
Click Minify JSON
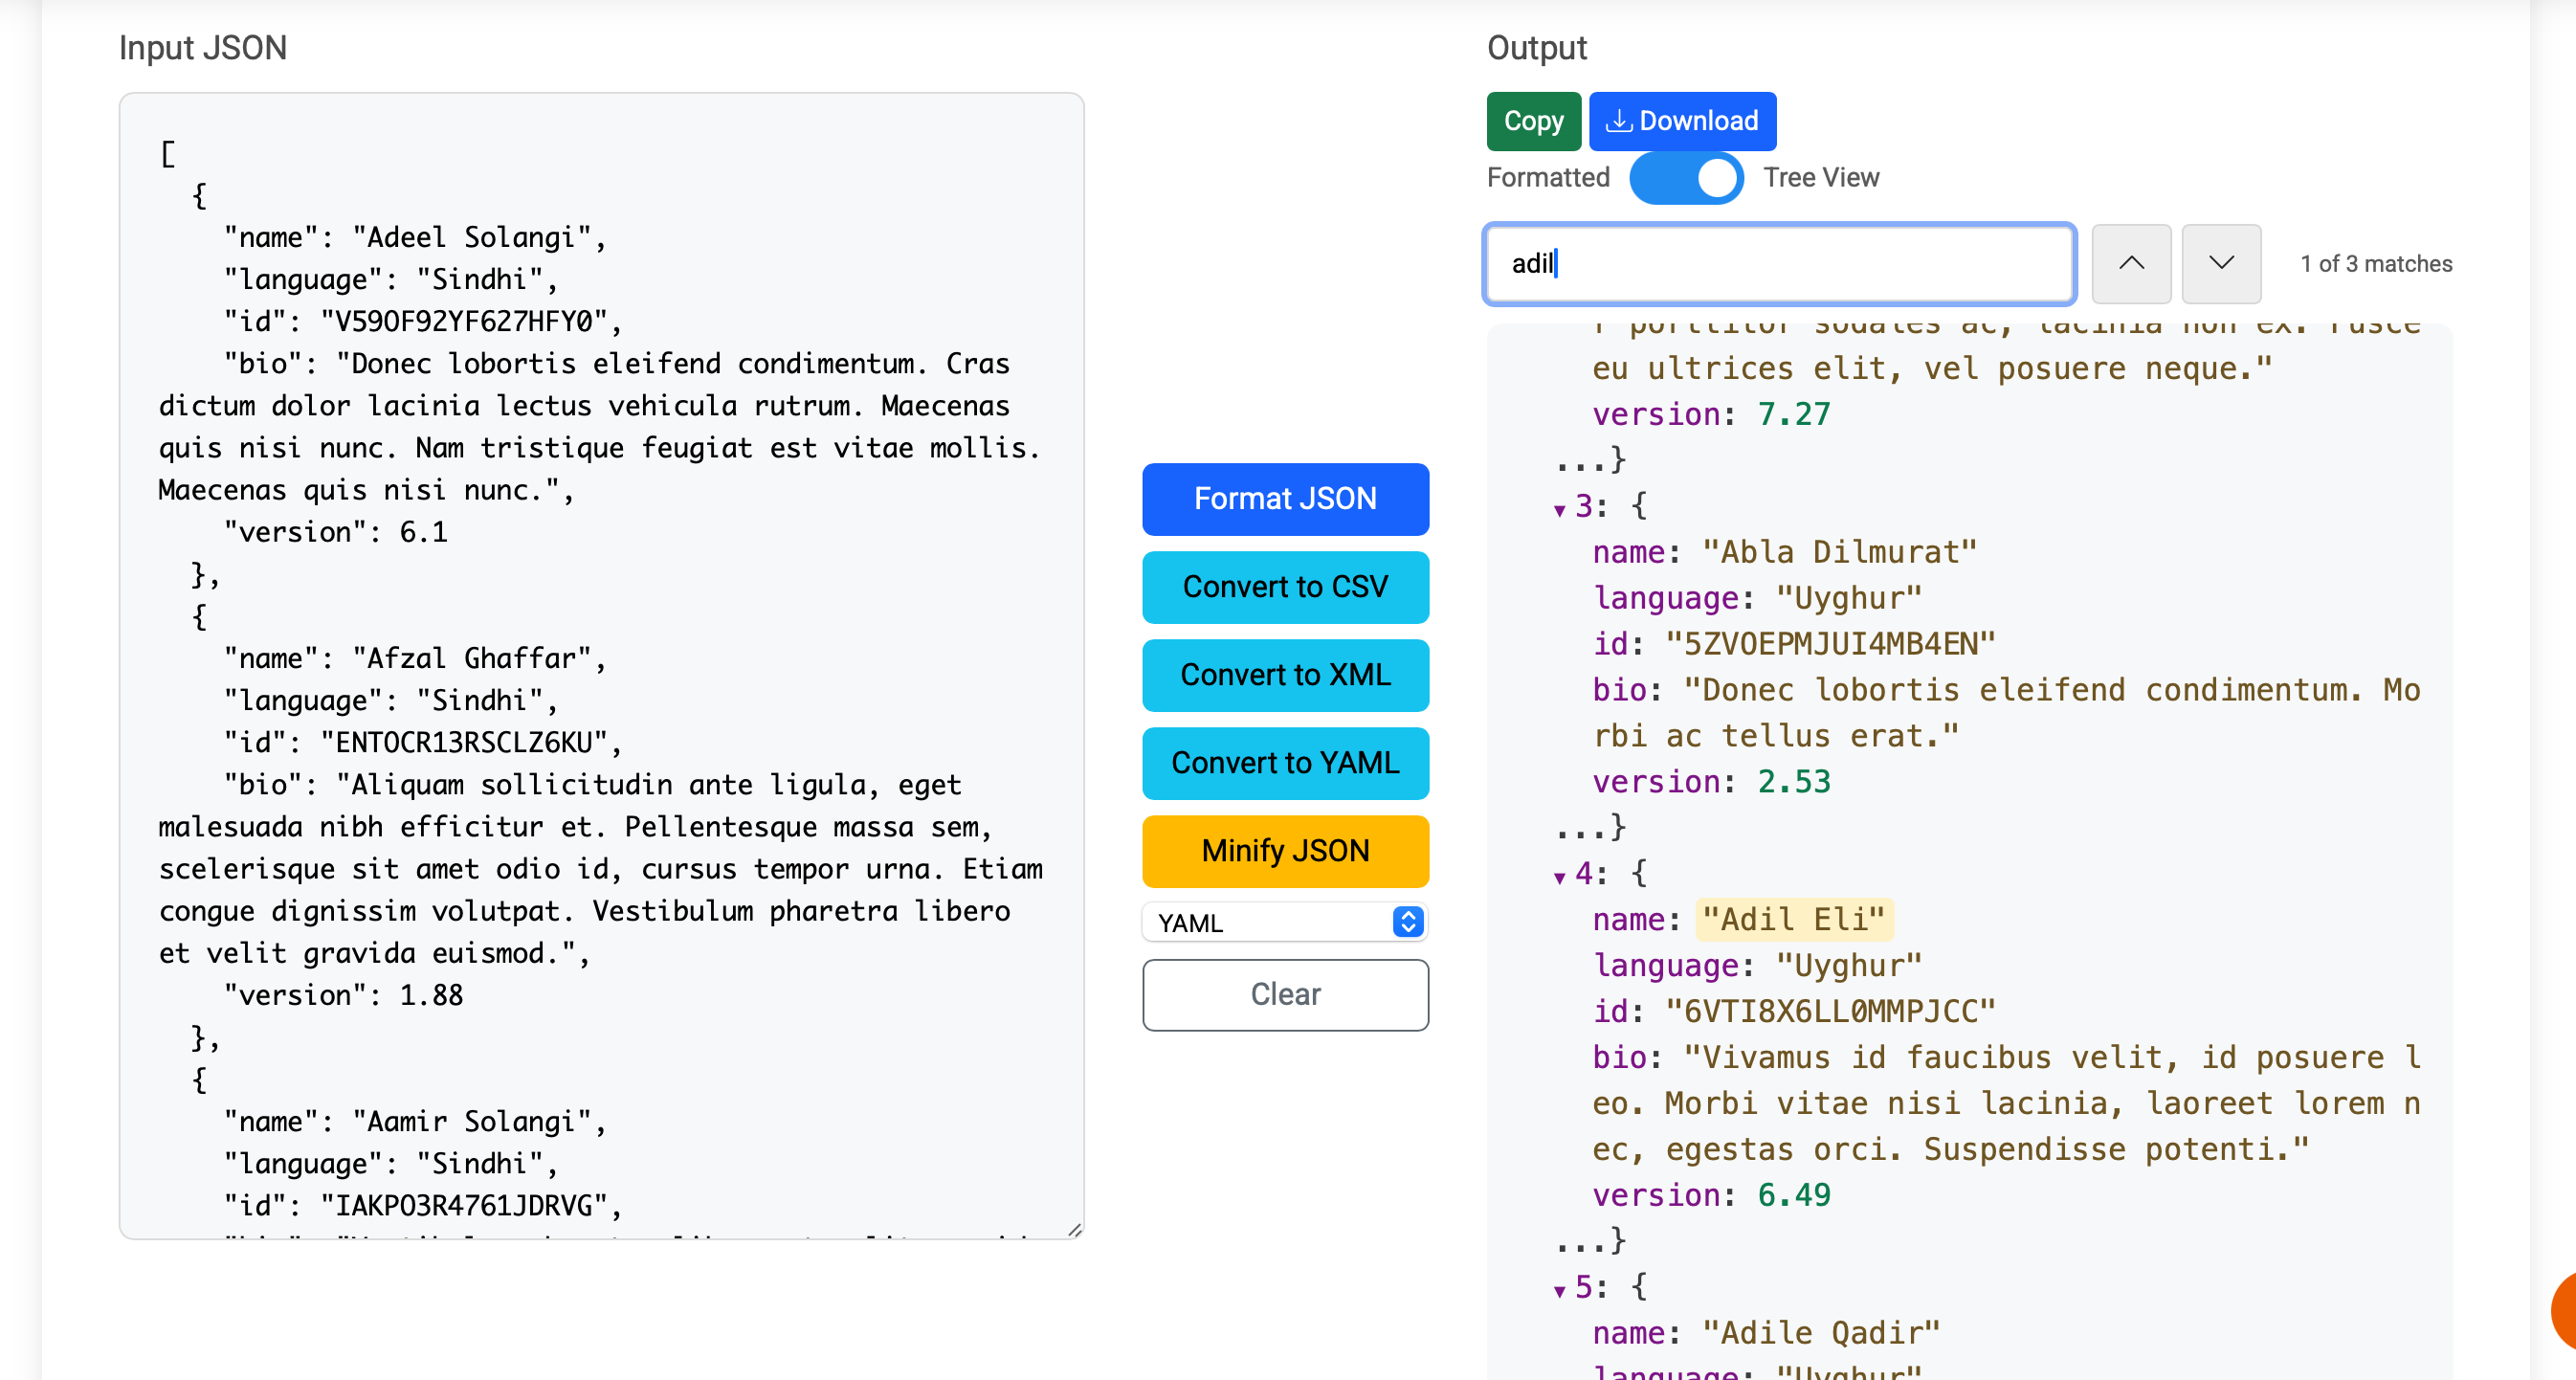coord(1285,851)
